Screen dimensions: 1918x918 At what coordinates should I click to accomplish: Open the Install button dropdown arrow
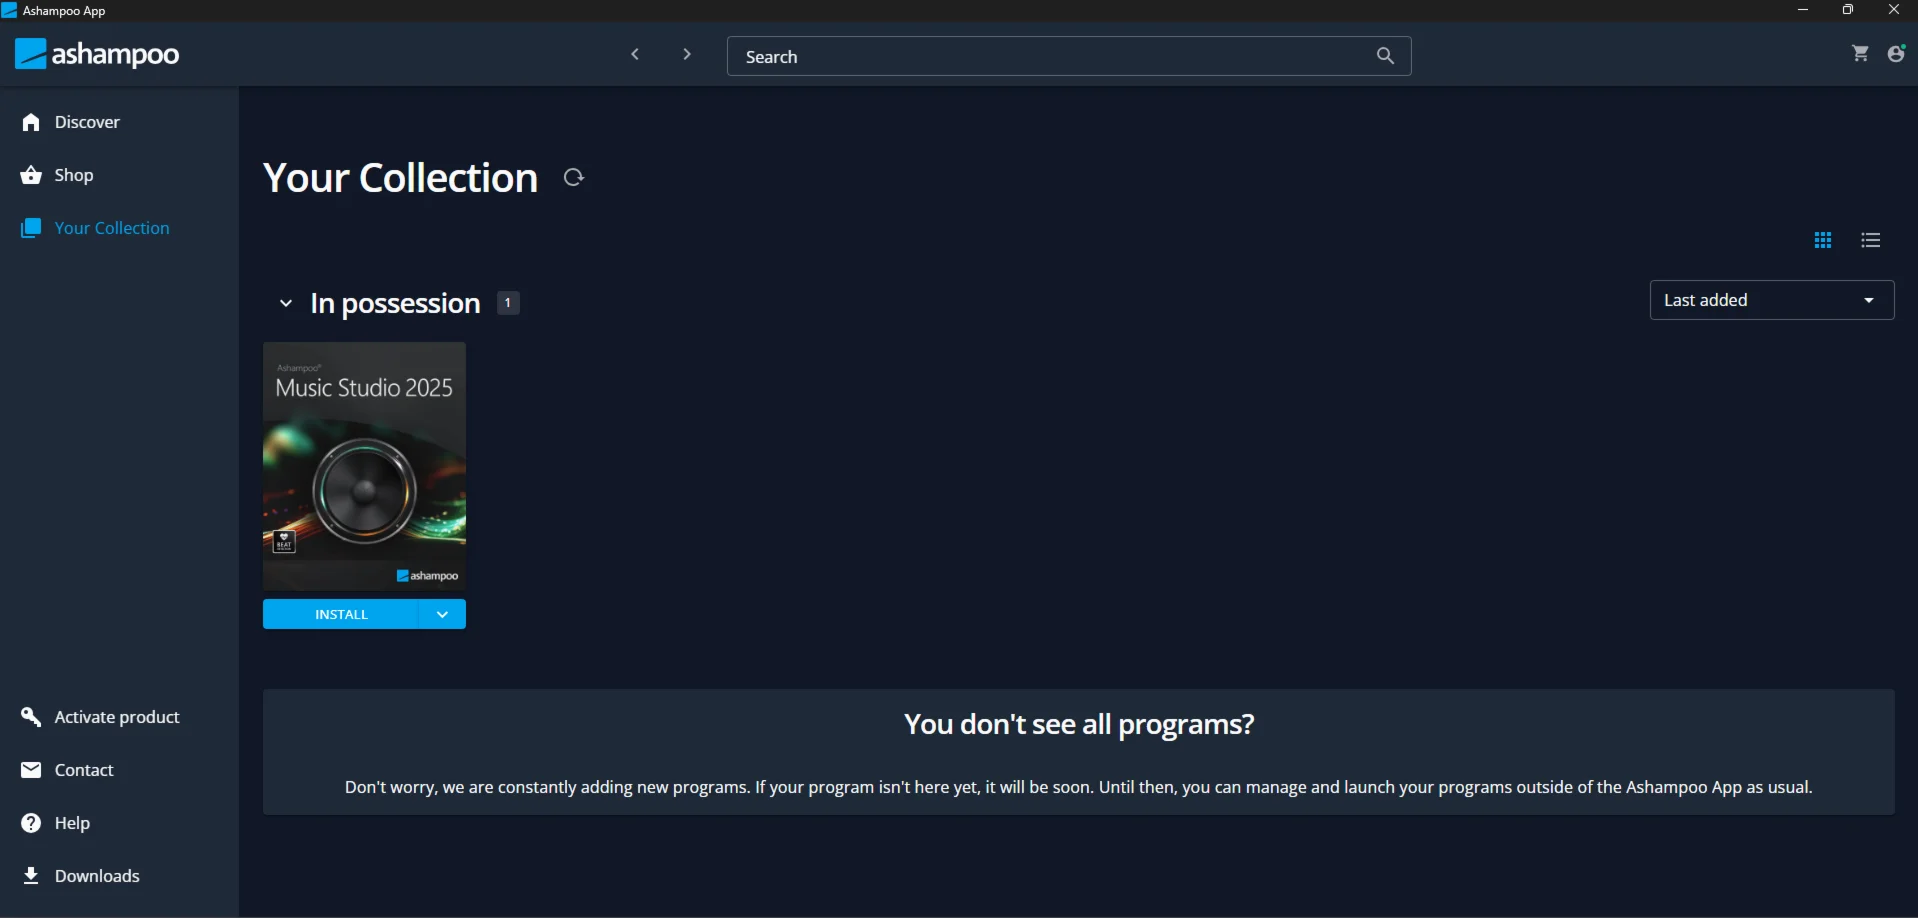(x=442, y=614)
